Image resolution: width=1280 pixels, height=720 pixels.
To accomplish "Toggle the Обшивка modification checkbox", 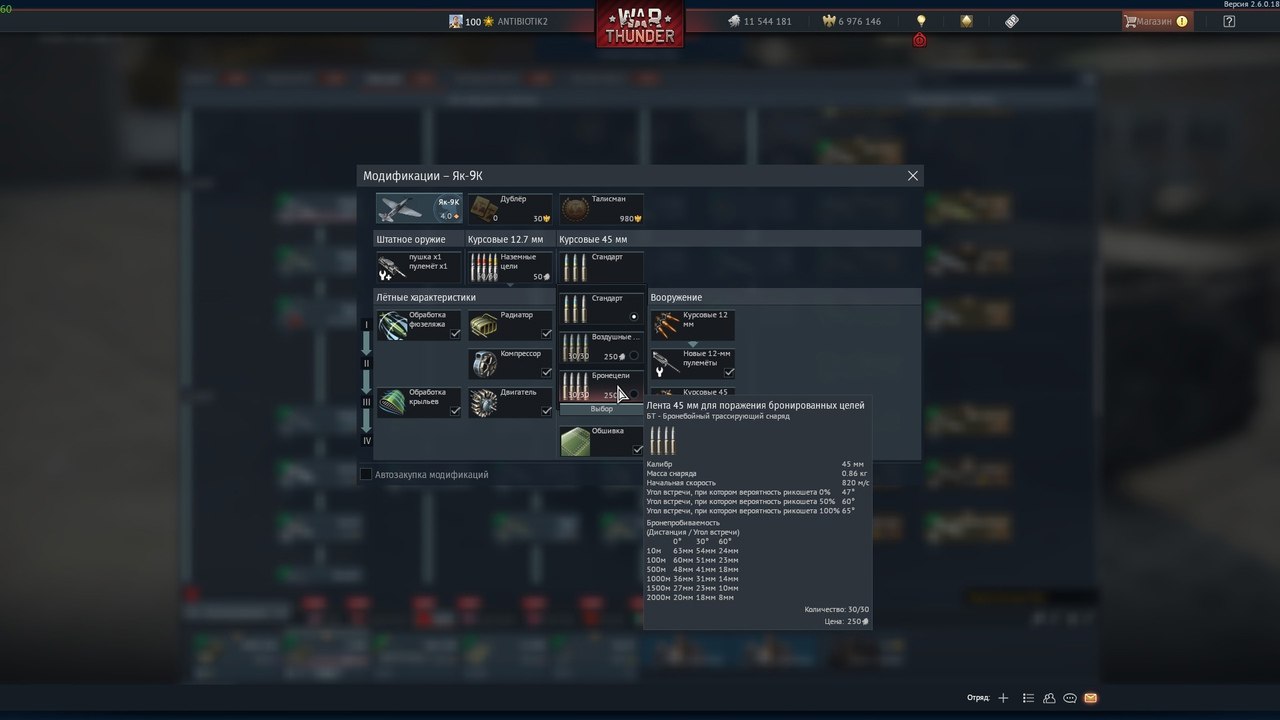I will (x=637, y=450).
